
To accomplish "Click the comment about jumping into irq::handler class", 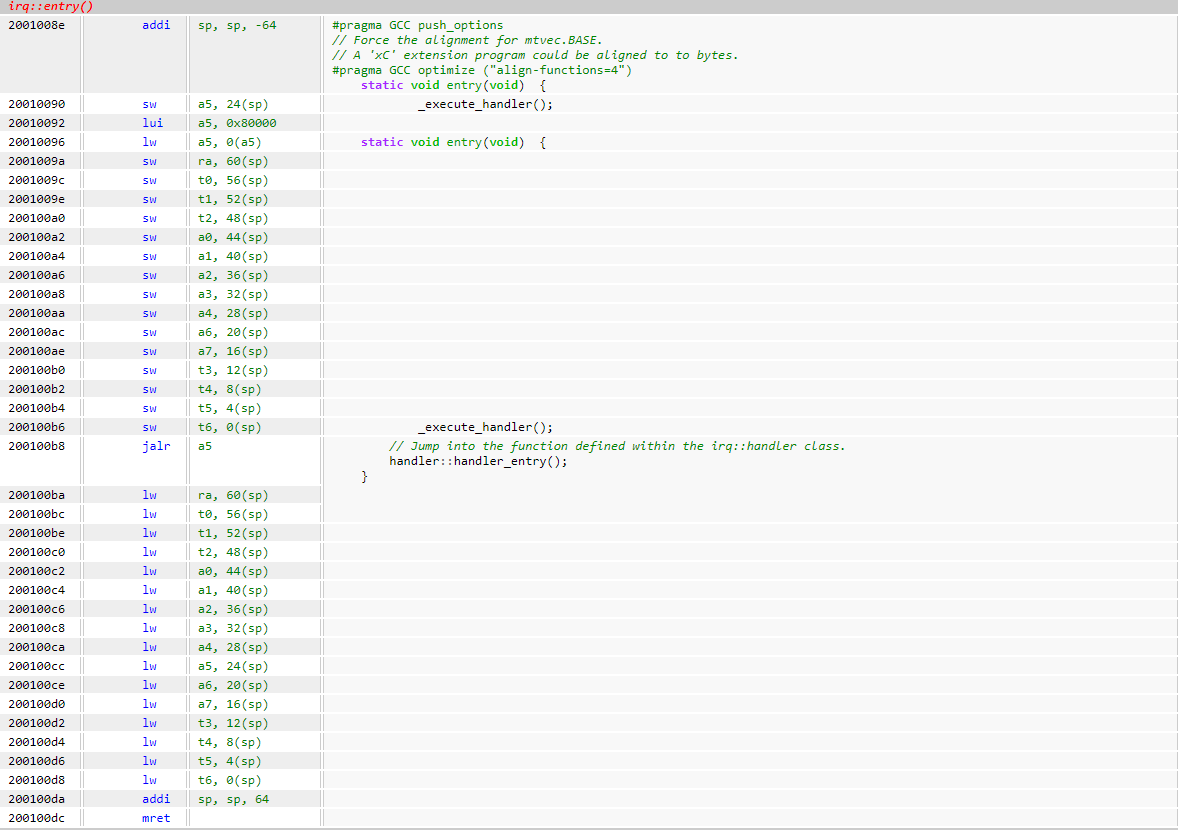I will coord(616,446).
